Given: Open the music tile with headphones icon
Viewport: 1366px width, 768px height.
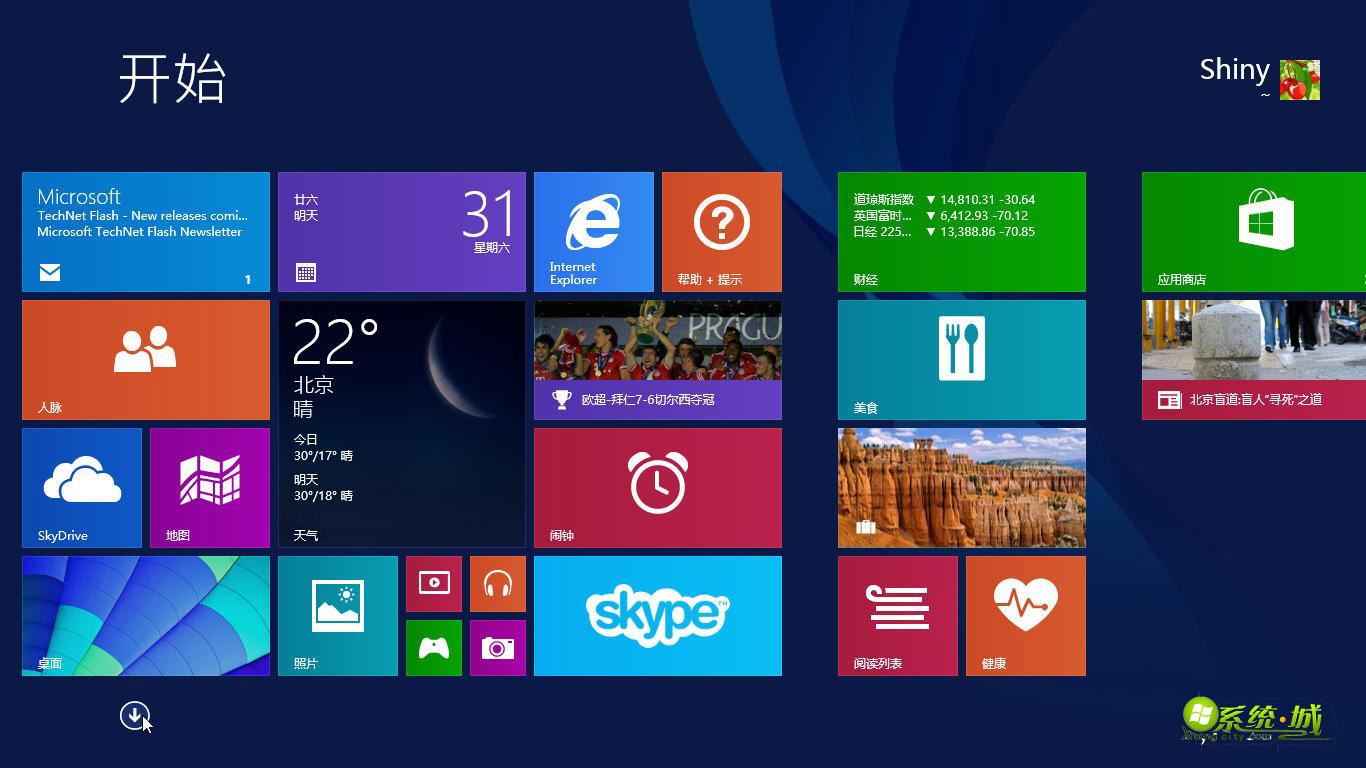Looking at the screenshot, I should [x=497, y=584].
